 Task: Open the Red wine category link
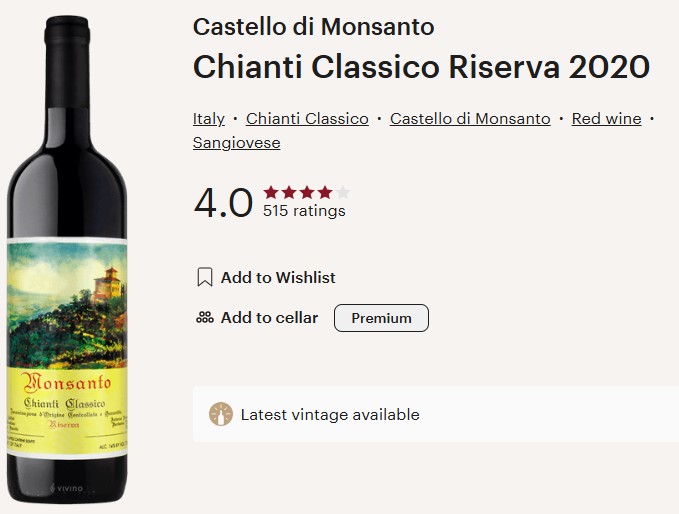click(x=606, y=119)
